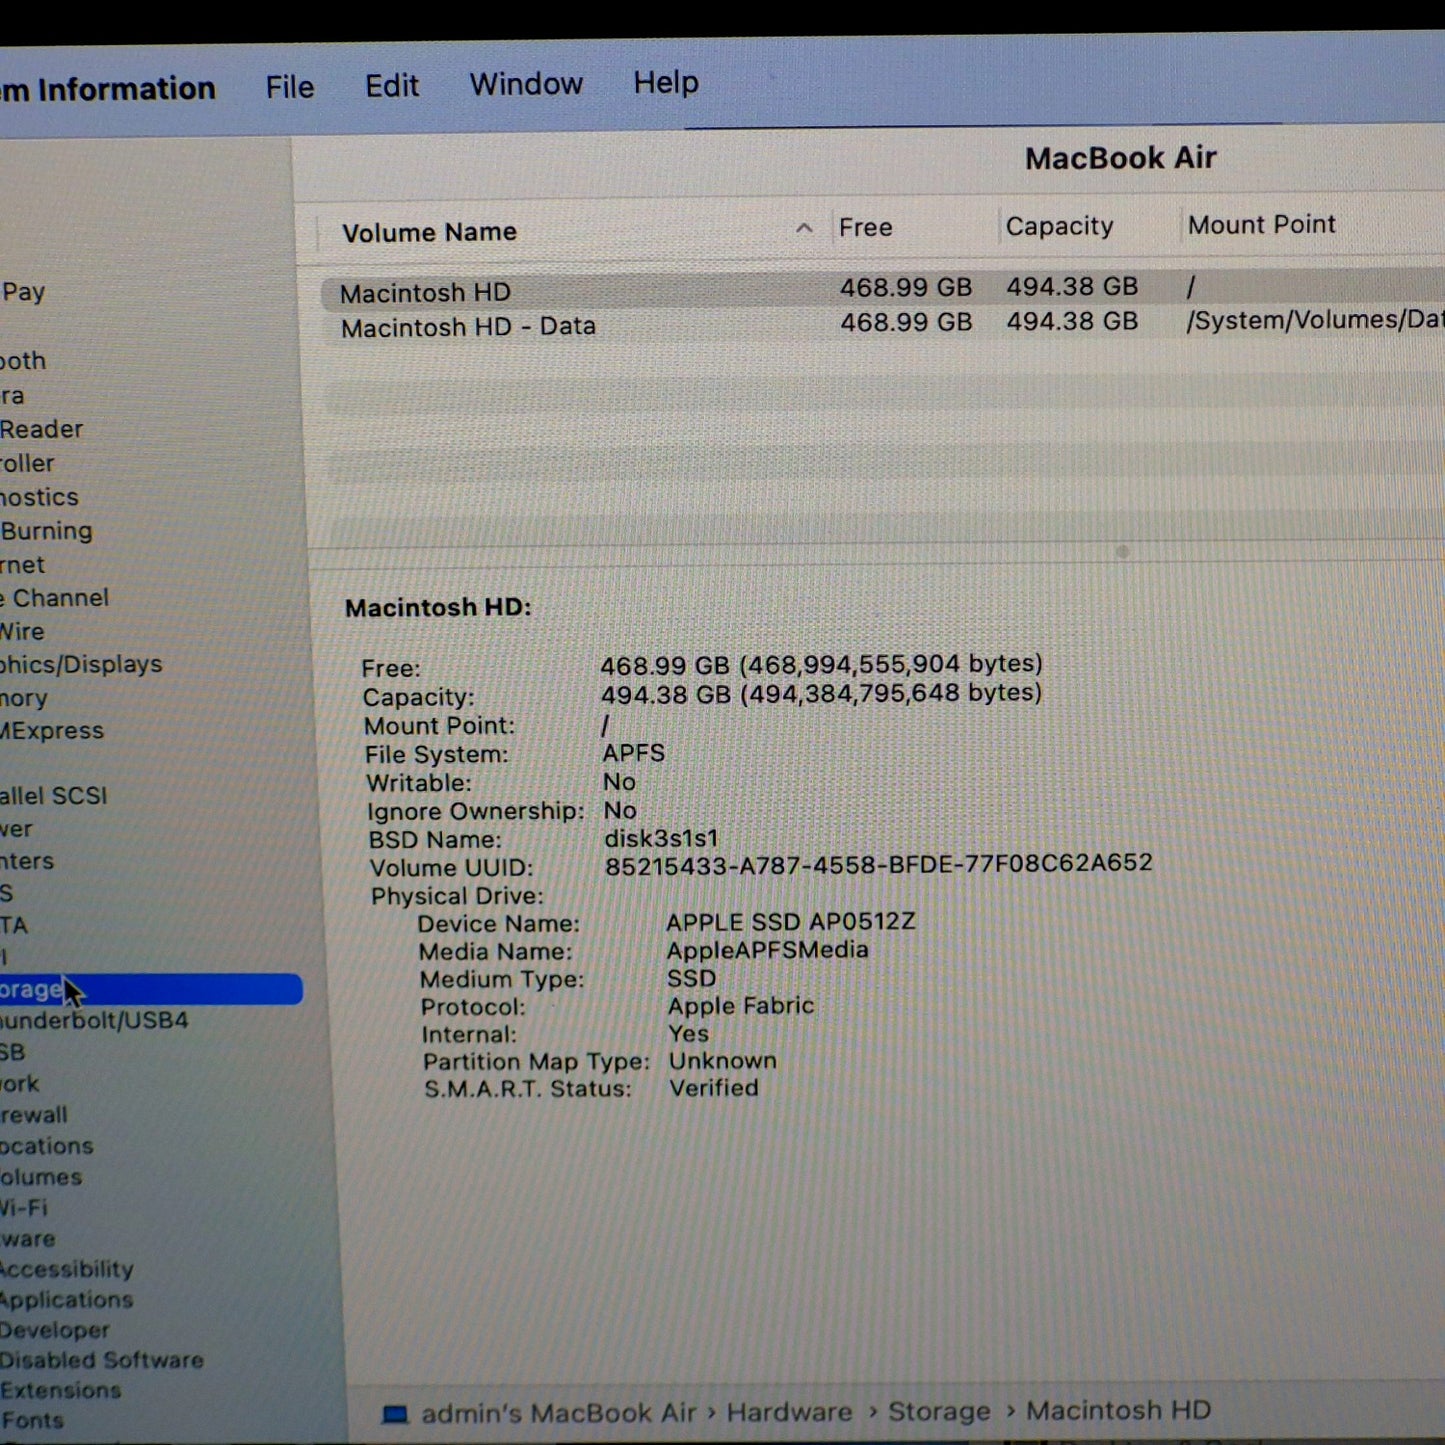Screen dimensions: 1445x1445
Task: Select the Macintosh HD volume row
Action: [x=883, y=290]
